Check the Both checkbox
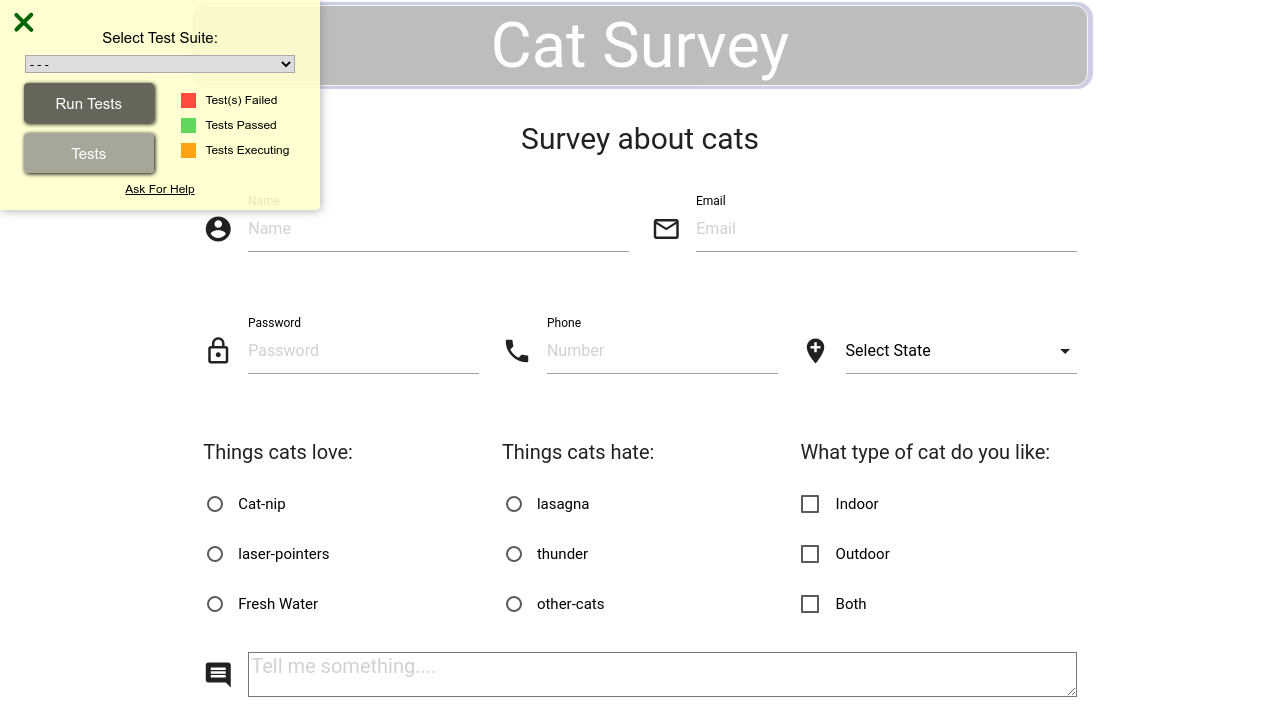The width and height of the screenshot is (1280, 720). (810, 604)
